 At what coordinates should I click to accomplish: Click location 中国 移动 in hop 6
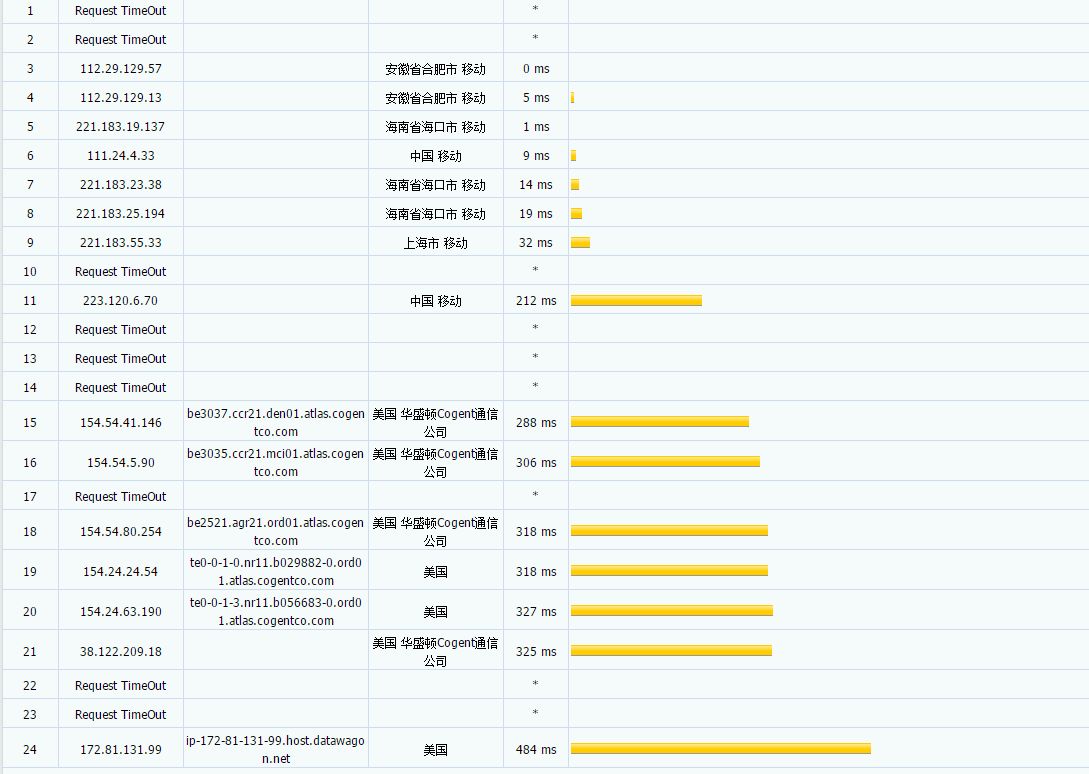click(x=435, y=156)
